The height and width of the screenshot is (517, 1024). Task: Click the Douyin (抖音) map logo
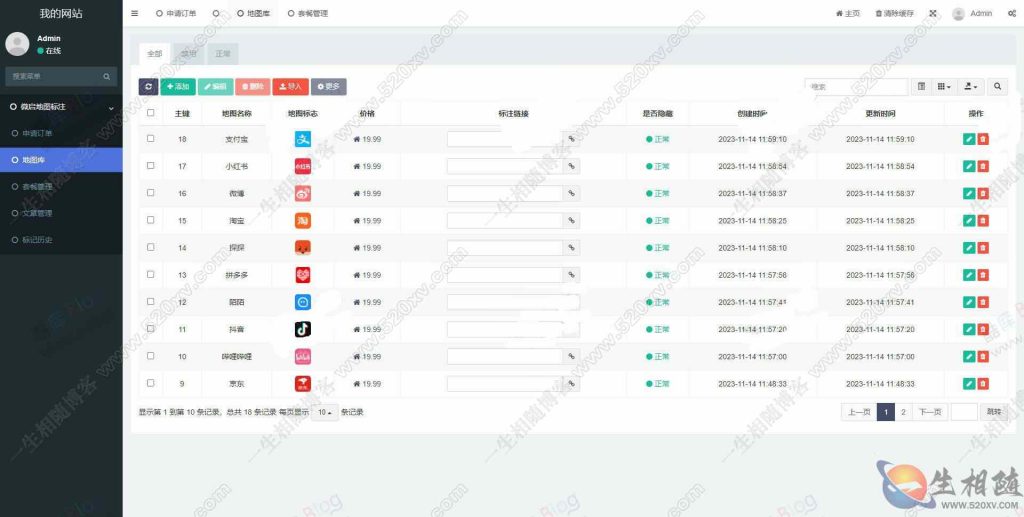[x=302, y=329]
